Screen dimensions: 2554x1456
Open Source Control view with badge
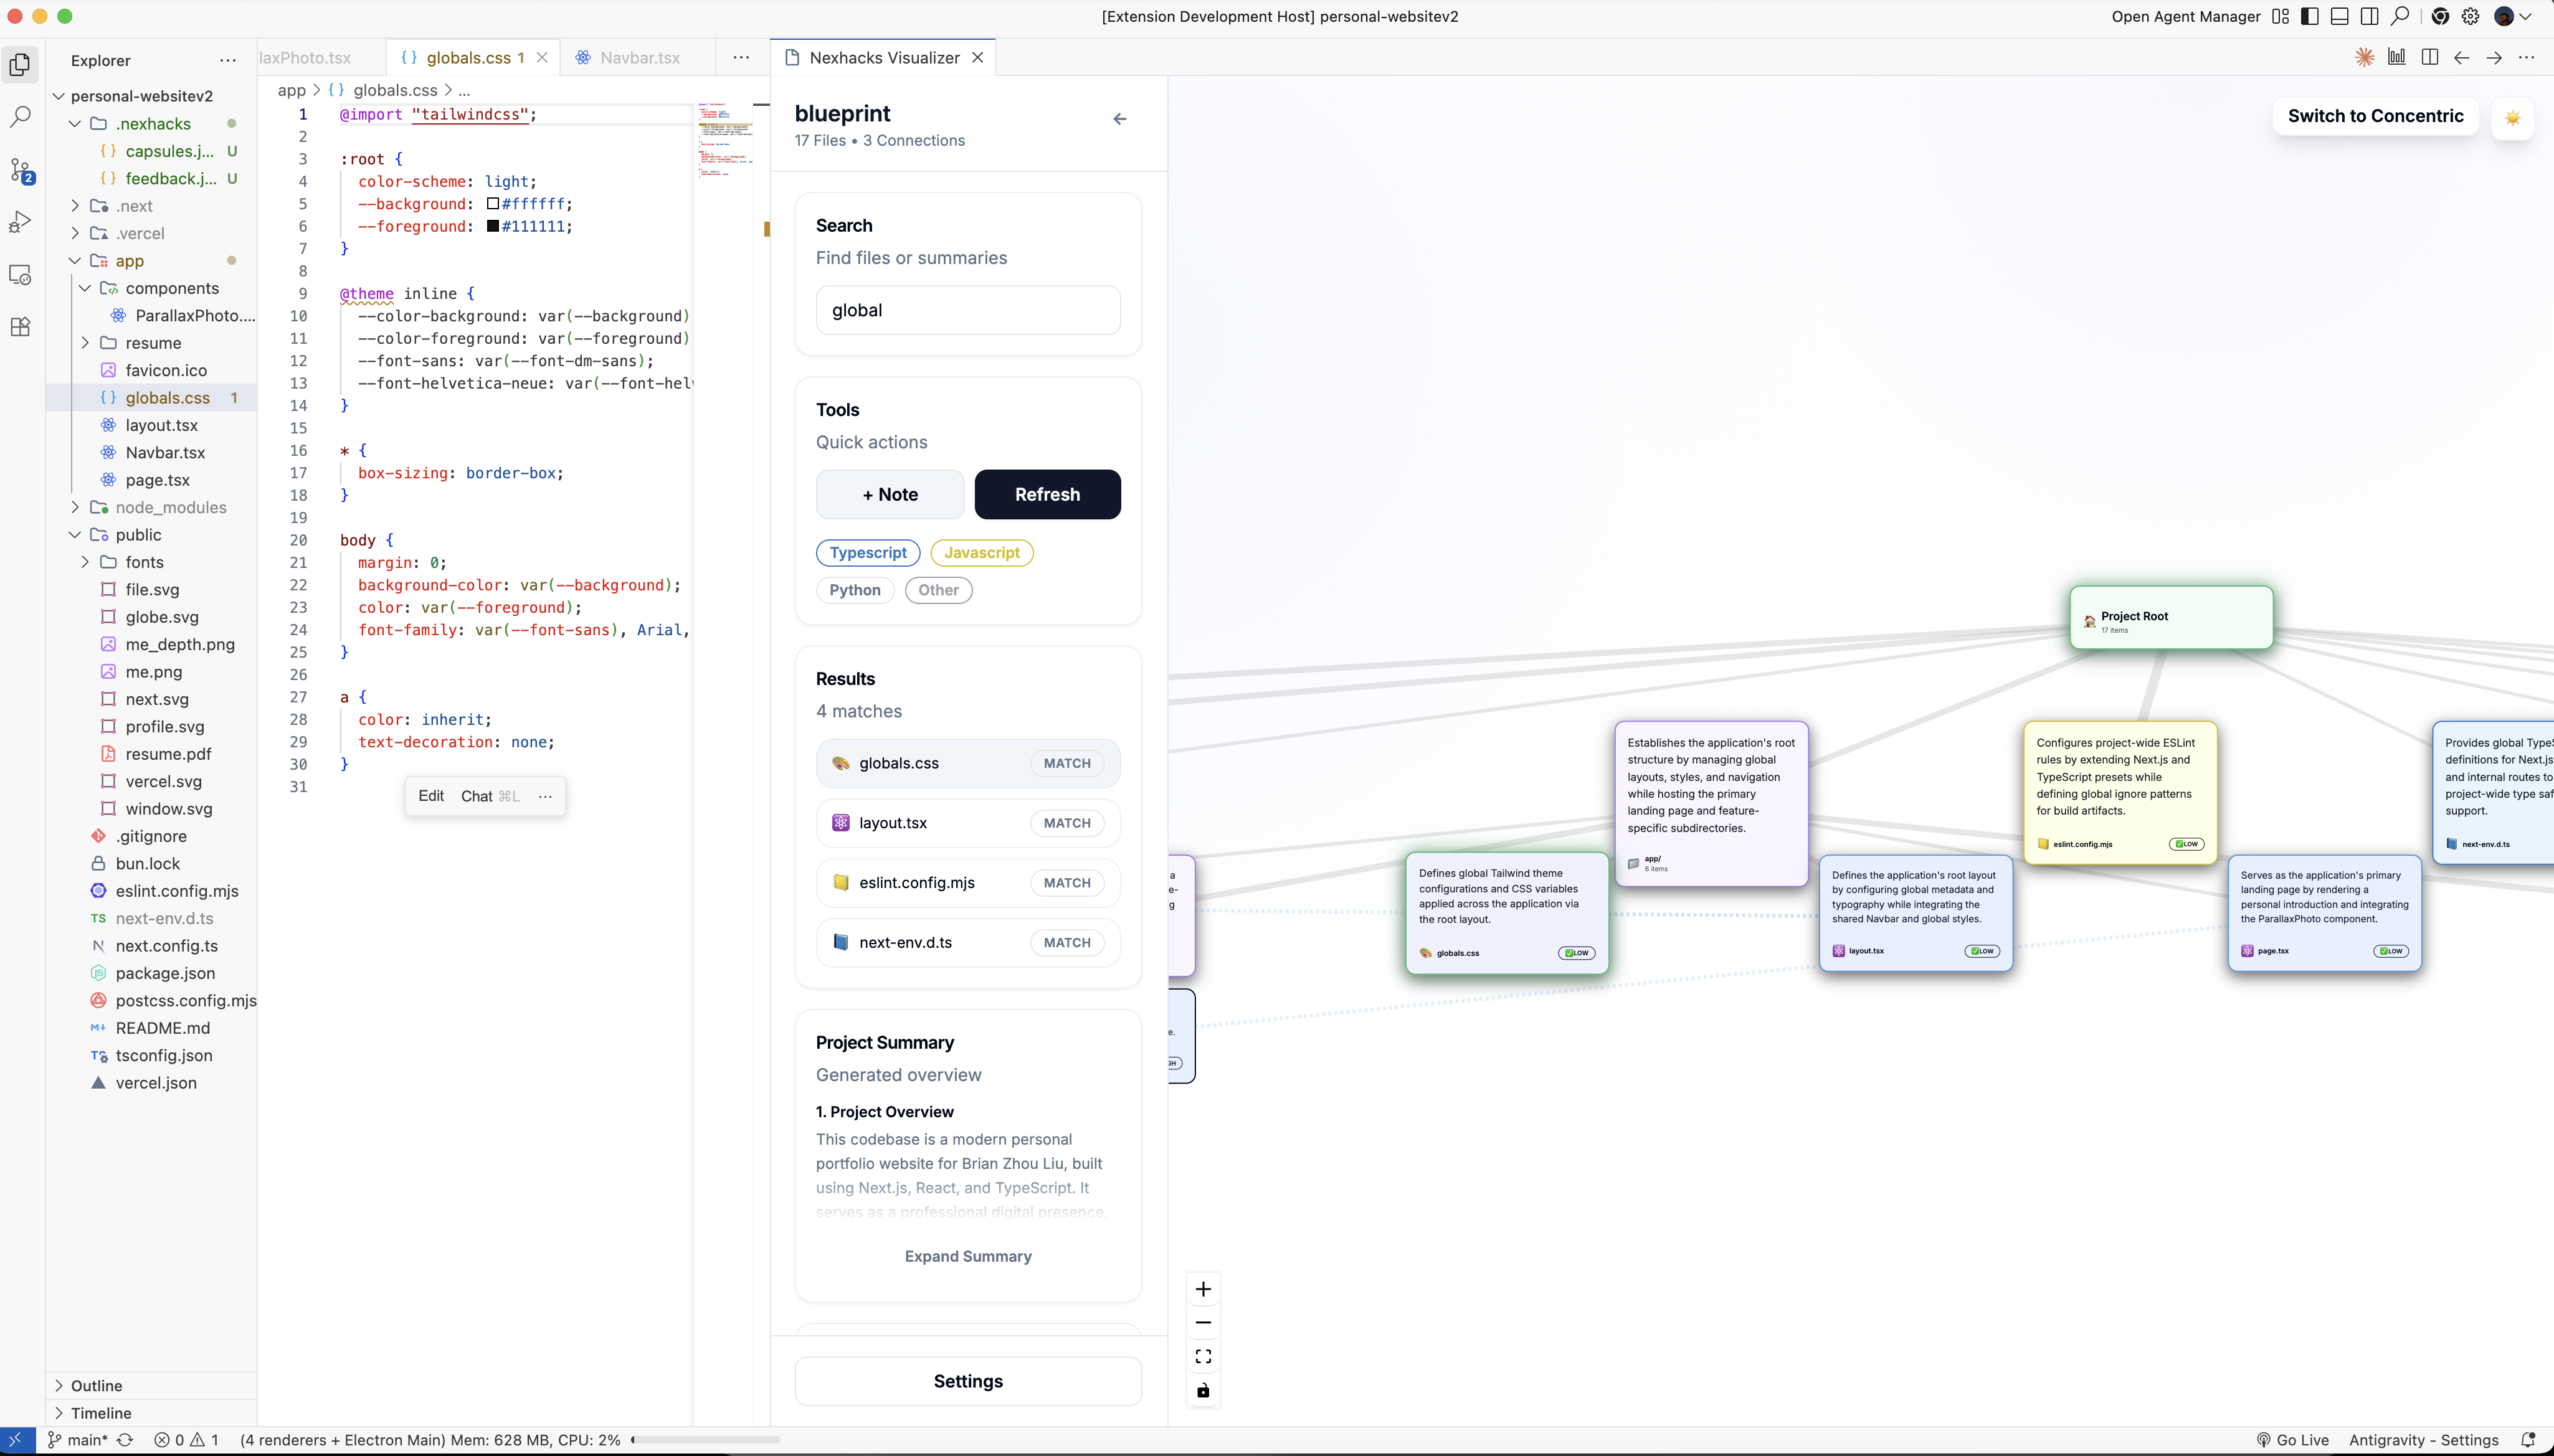tap(20, 170)
